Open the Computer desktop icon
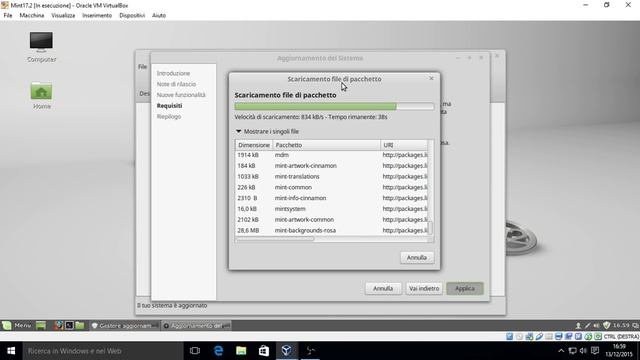 click(41, 47)
